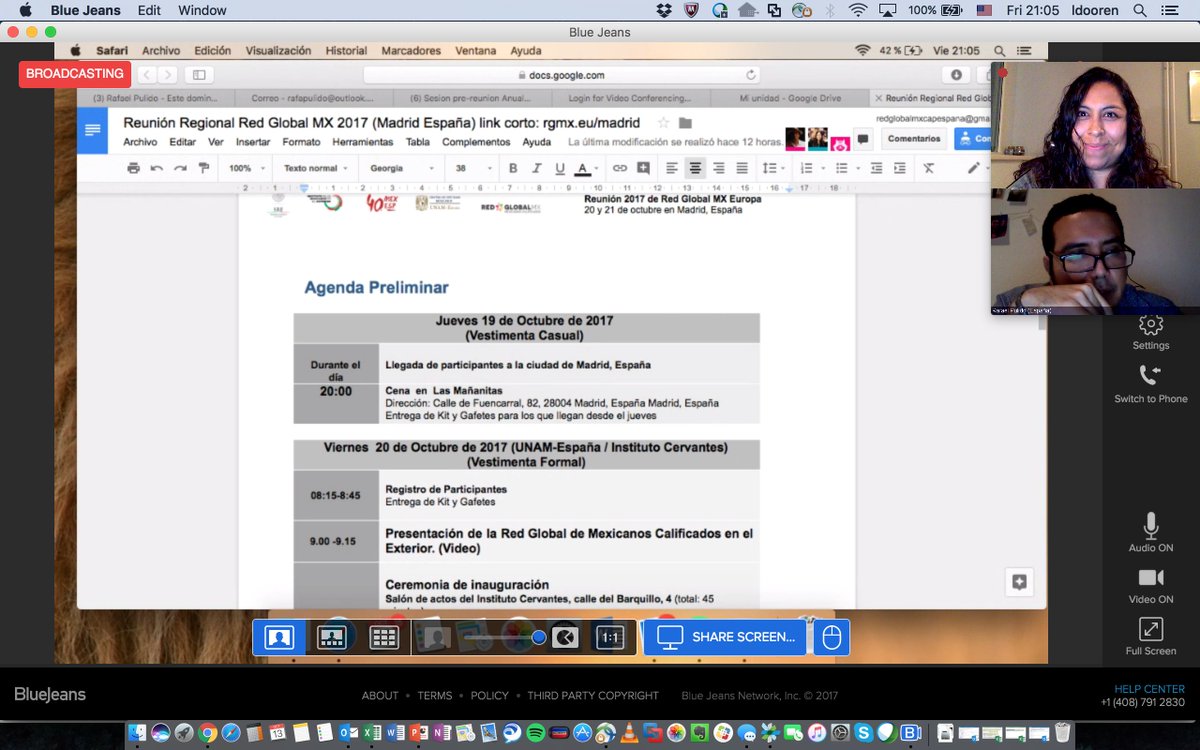Toggle bold in shared Docs toolbar
Image resolution: width=1200 pixels, height=750 pixels.
[513, 168]
